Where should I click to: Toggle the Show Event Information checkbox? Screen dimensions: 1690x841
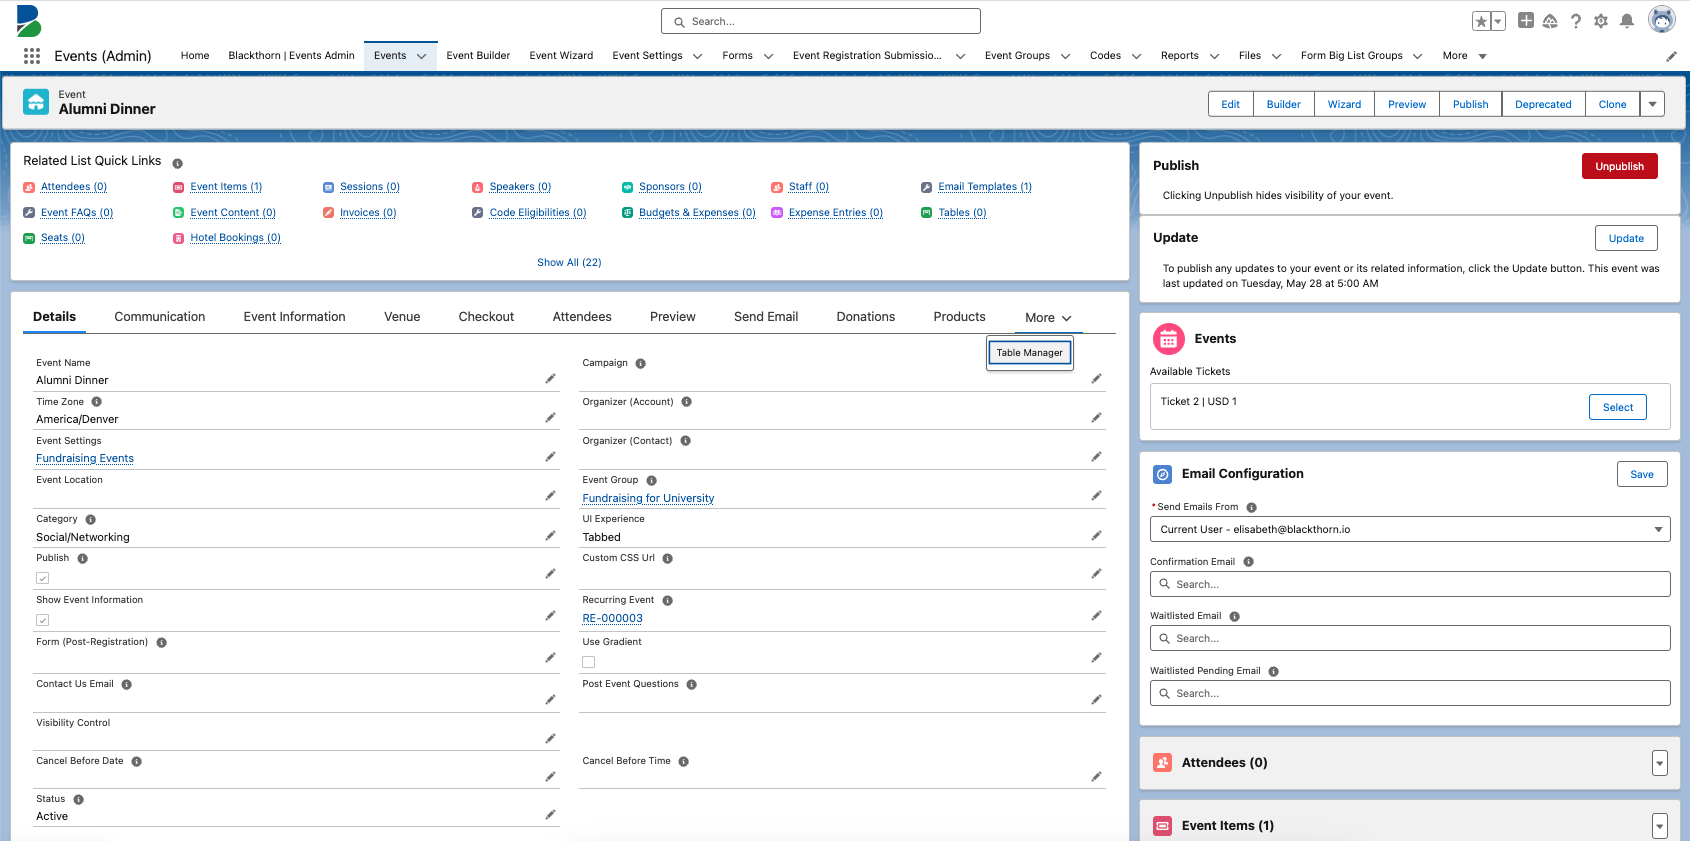43,620
